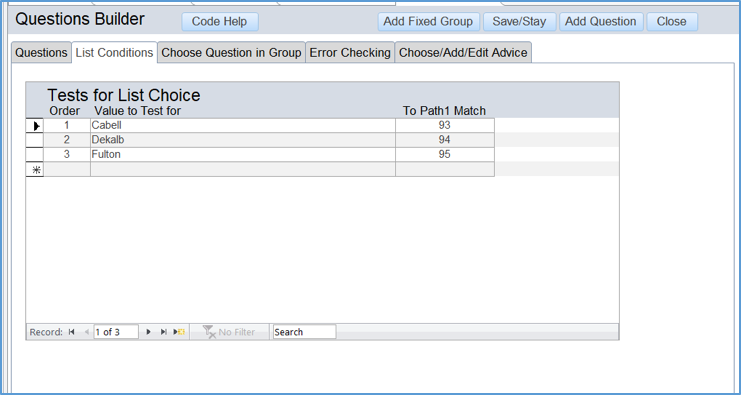Select the Dekalb row's record selector

pos(35,140)
